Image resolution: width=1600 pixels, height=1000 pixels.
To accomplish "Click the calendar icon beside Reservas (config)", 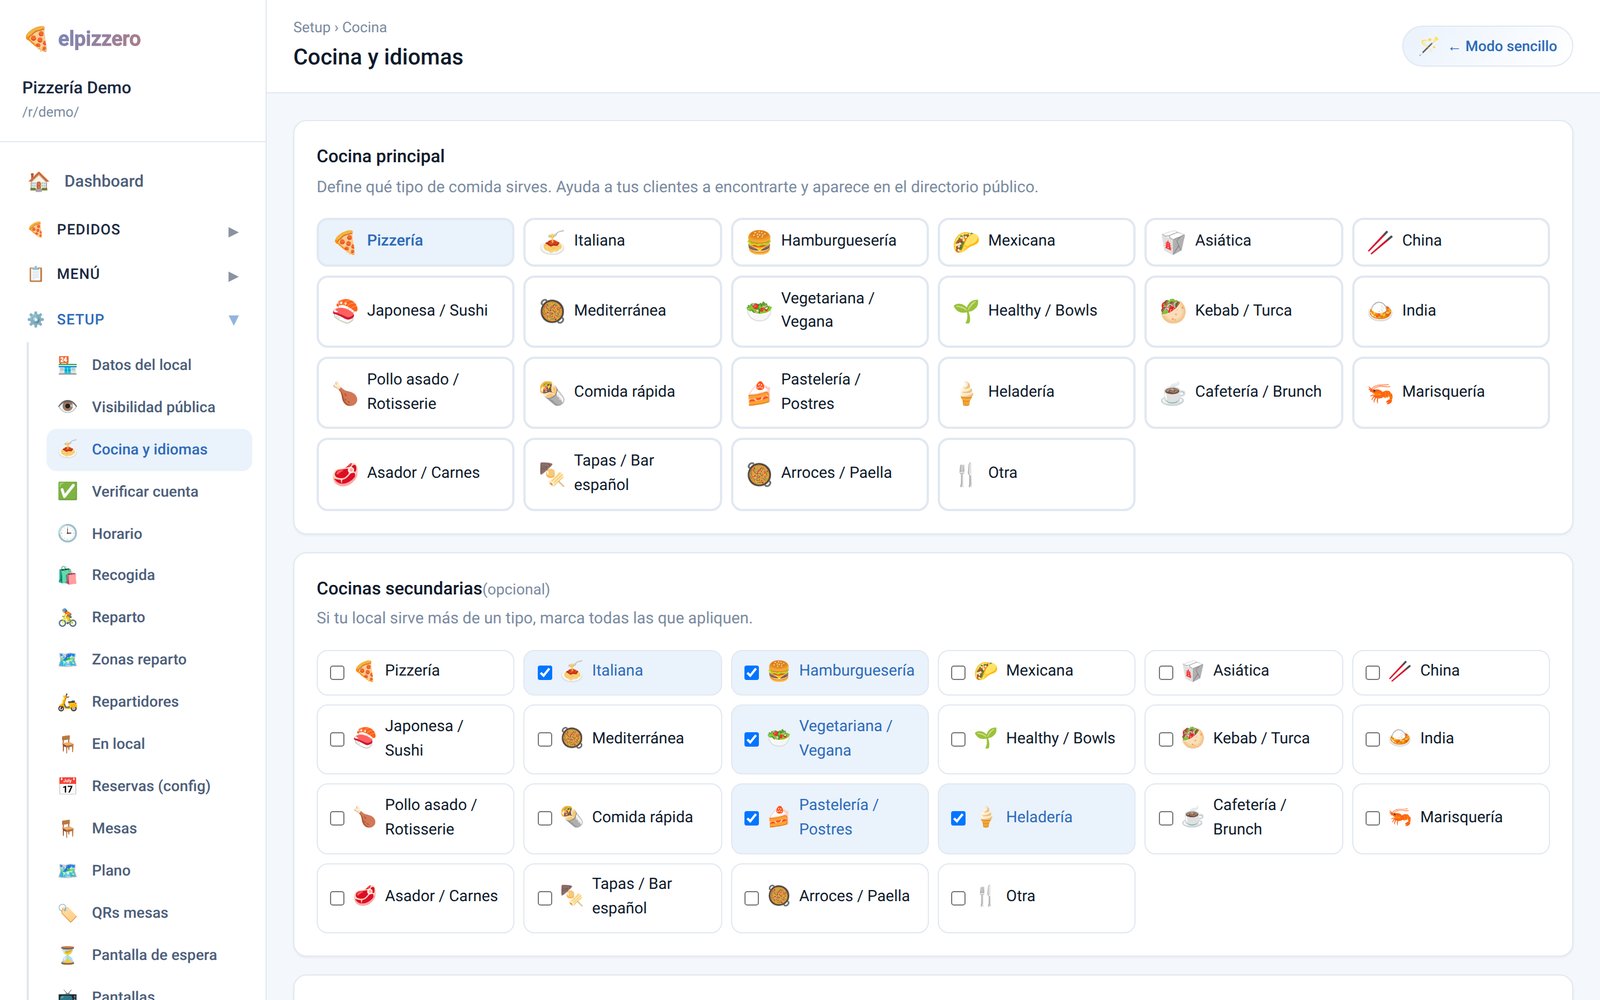I will click(x=68, y=786).
